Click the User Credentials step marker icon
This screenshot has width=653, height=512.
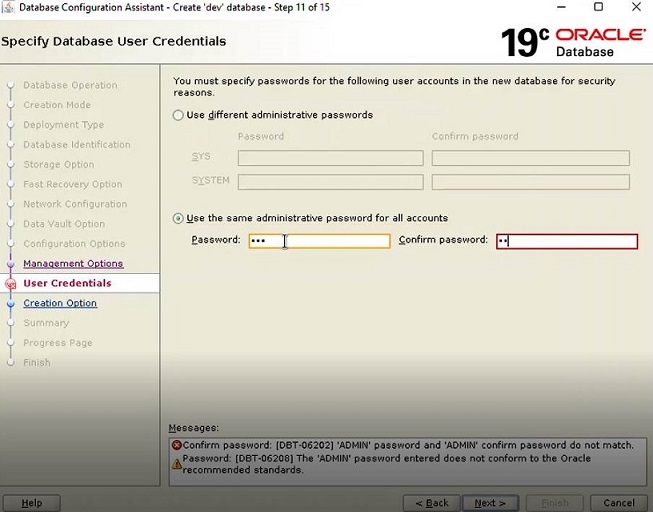tap(10, 284)
